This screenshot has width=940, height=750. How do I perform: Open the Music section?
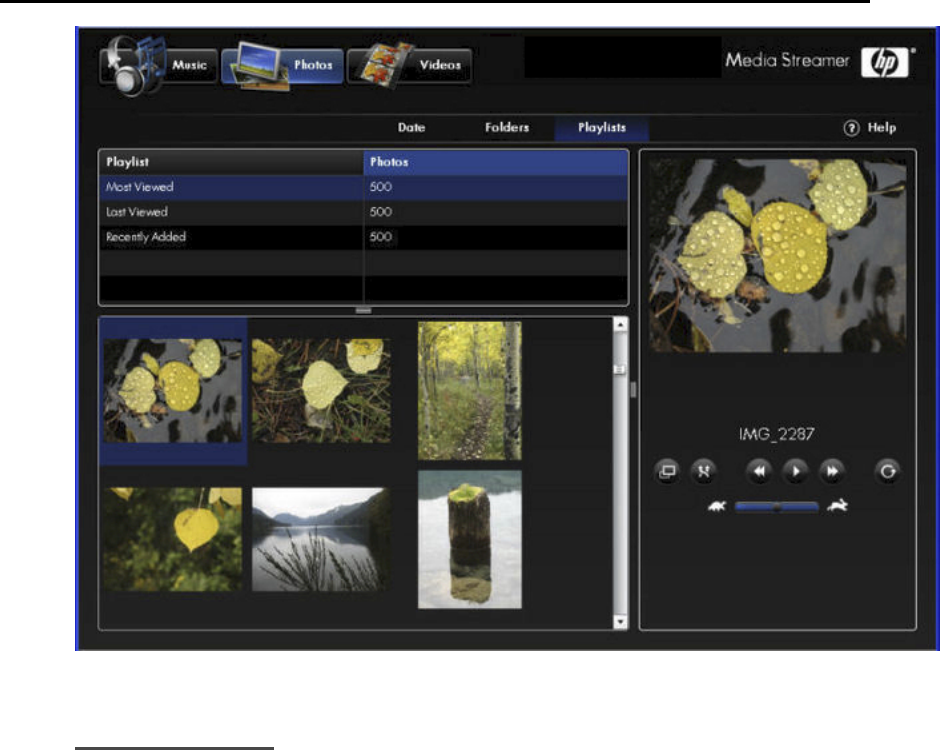[x=159, y=65]
